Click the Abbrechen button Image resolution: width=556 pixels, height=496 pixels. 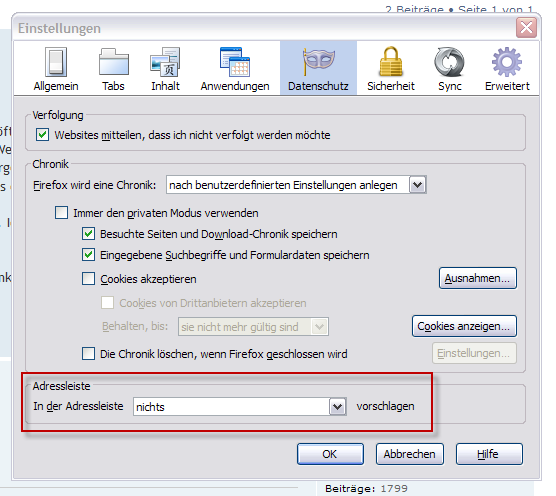[410, 454]
